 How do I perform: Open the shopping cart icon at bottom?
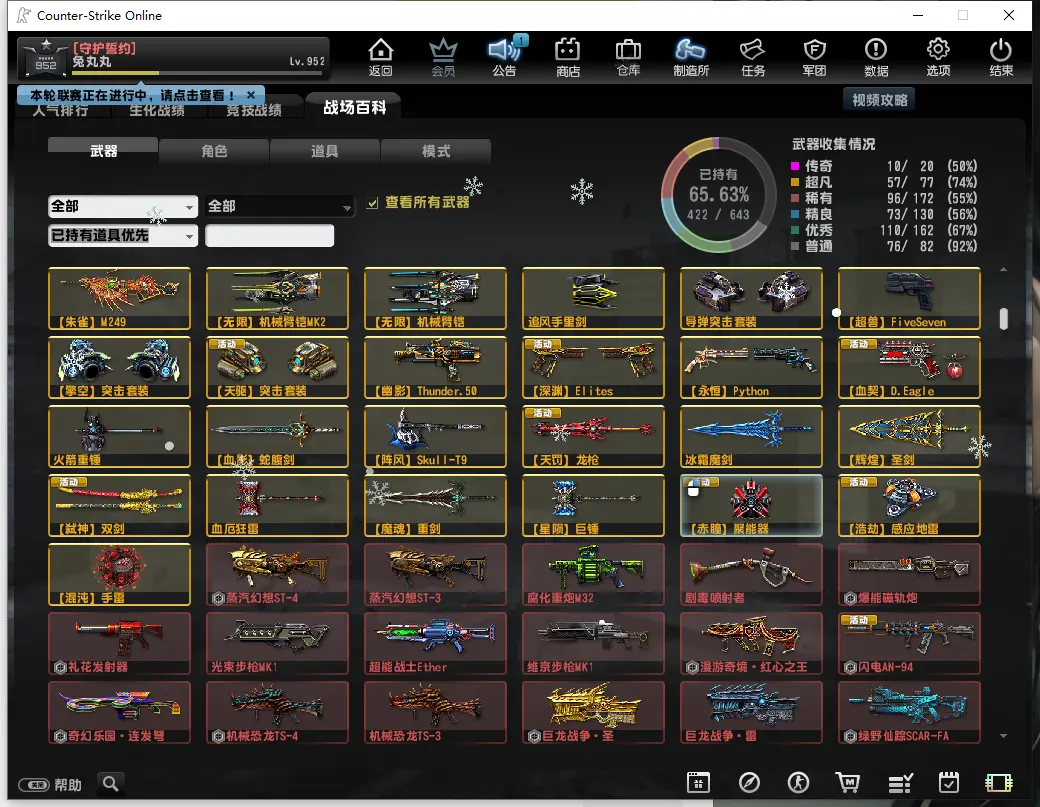pos(847,782)
